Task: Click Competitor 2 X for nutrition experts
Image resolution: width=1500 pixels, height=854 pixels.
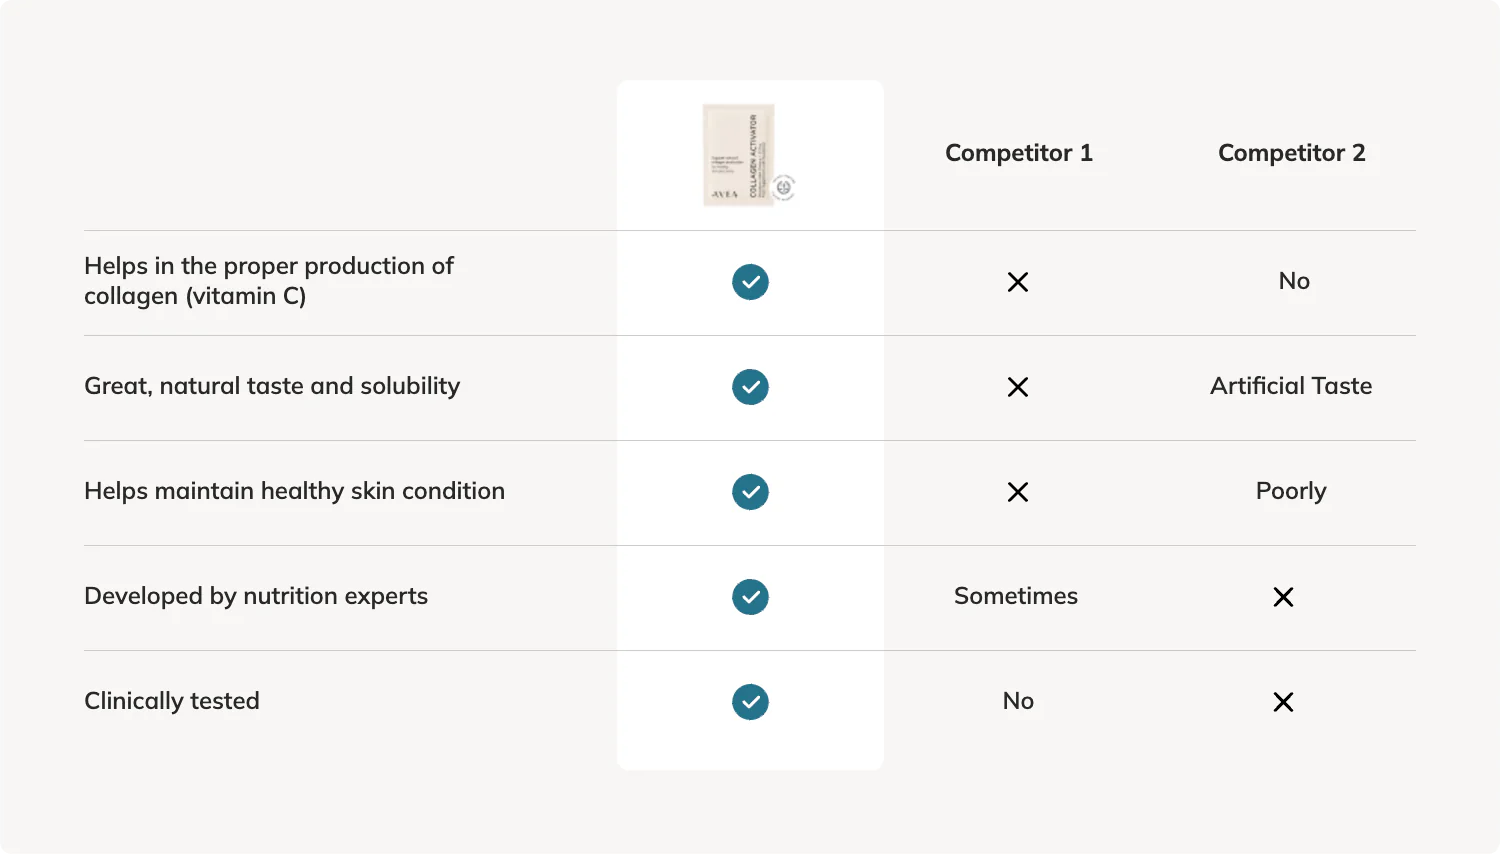Action: pos(1283,597)
